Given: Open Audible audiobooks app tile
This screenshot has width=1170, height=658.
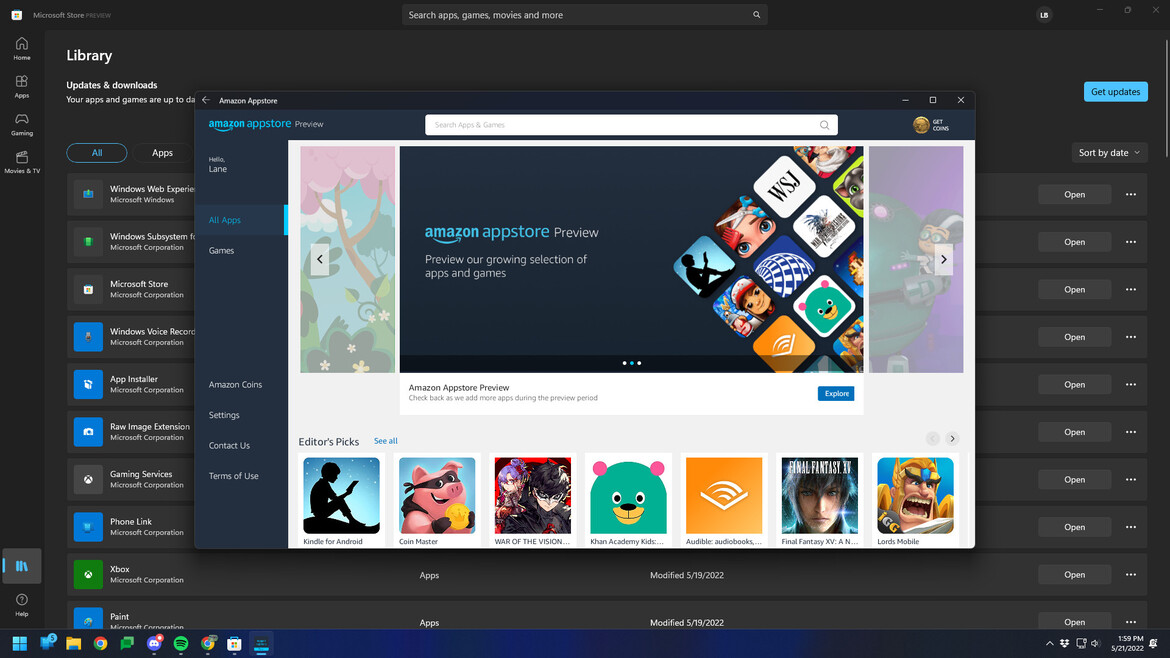Looking at the screenshot, I should 724,501.
